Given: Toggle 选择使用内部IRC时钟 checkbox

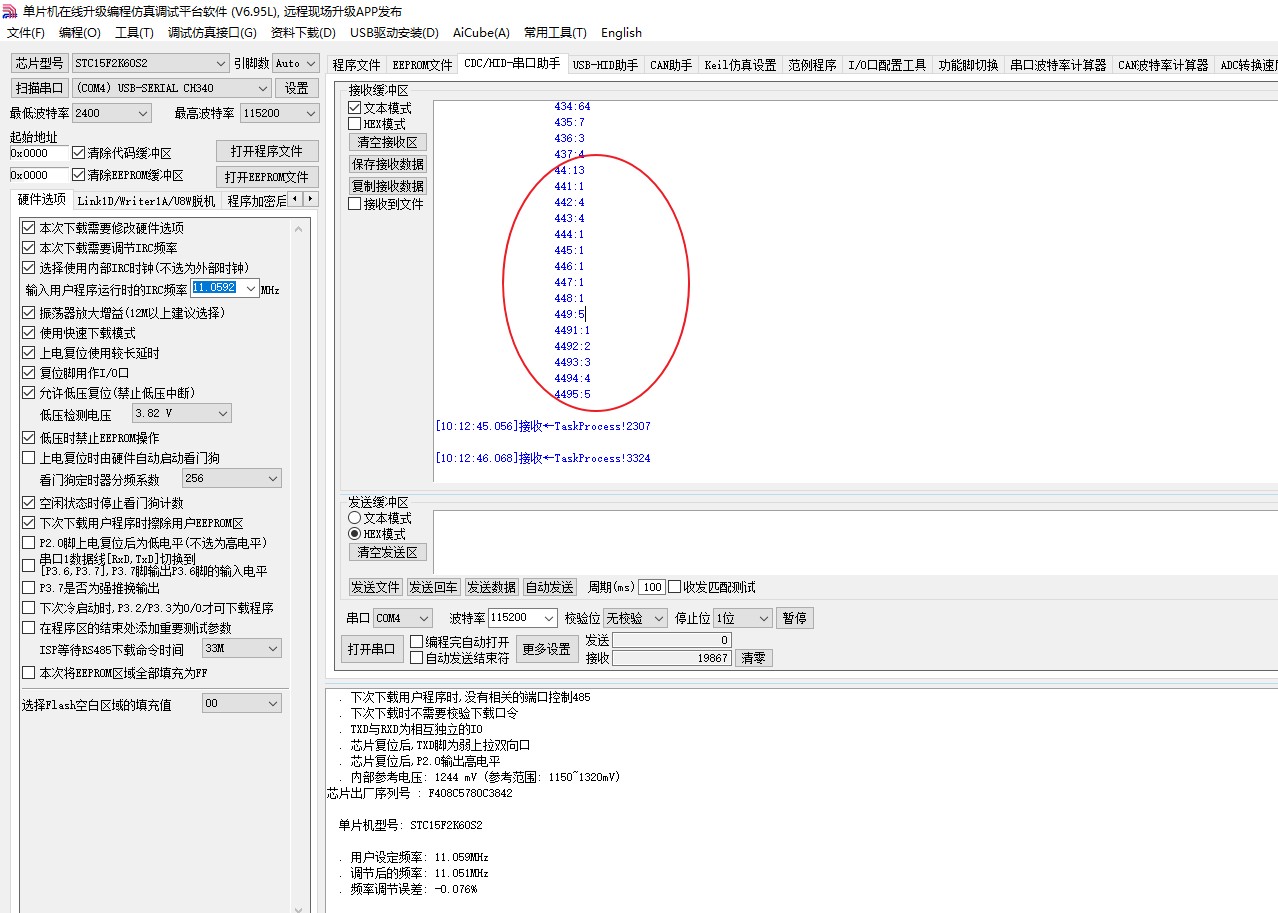Looking at the screenshot, I should (x=28, y=268).
